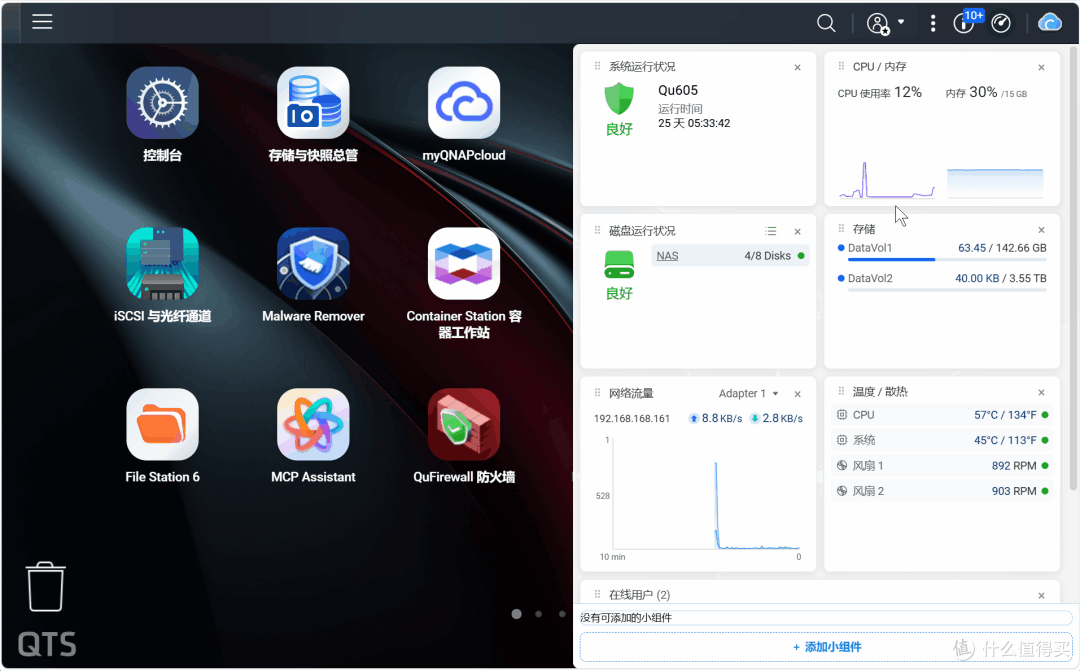Open the myQNAPcloud cloud icon in top bar

coord(1050,23)
